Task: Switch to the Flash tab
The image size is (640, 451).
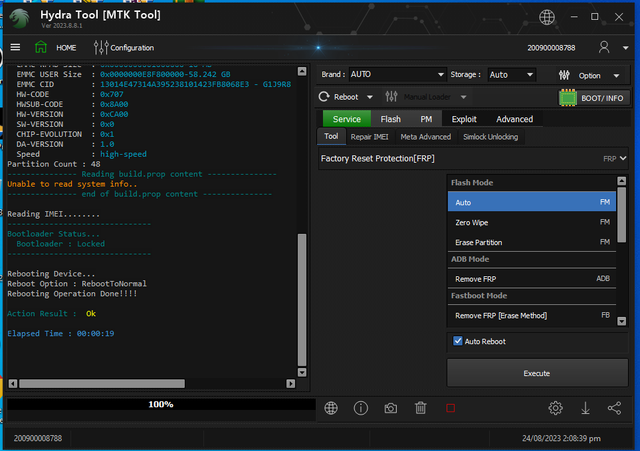Action: pos(391,119)
